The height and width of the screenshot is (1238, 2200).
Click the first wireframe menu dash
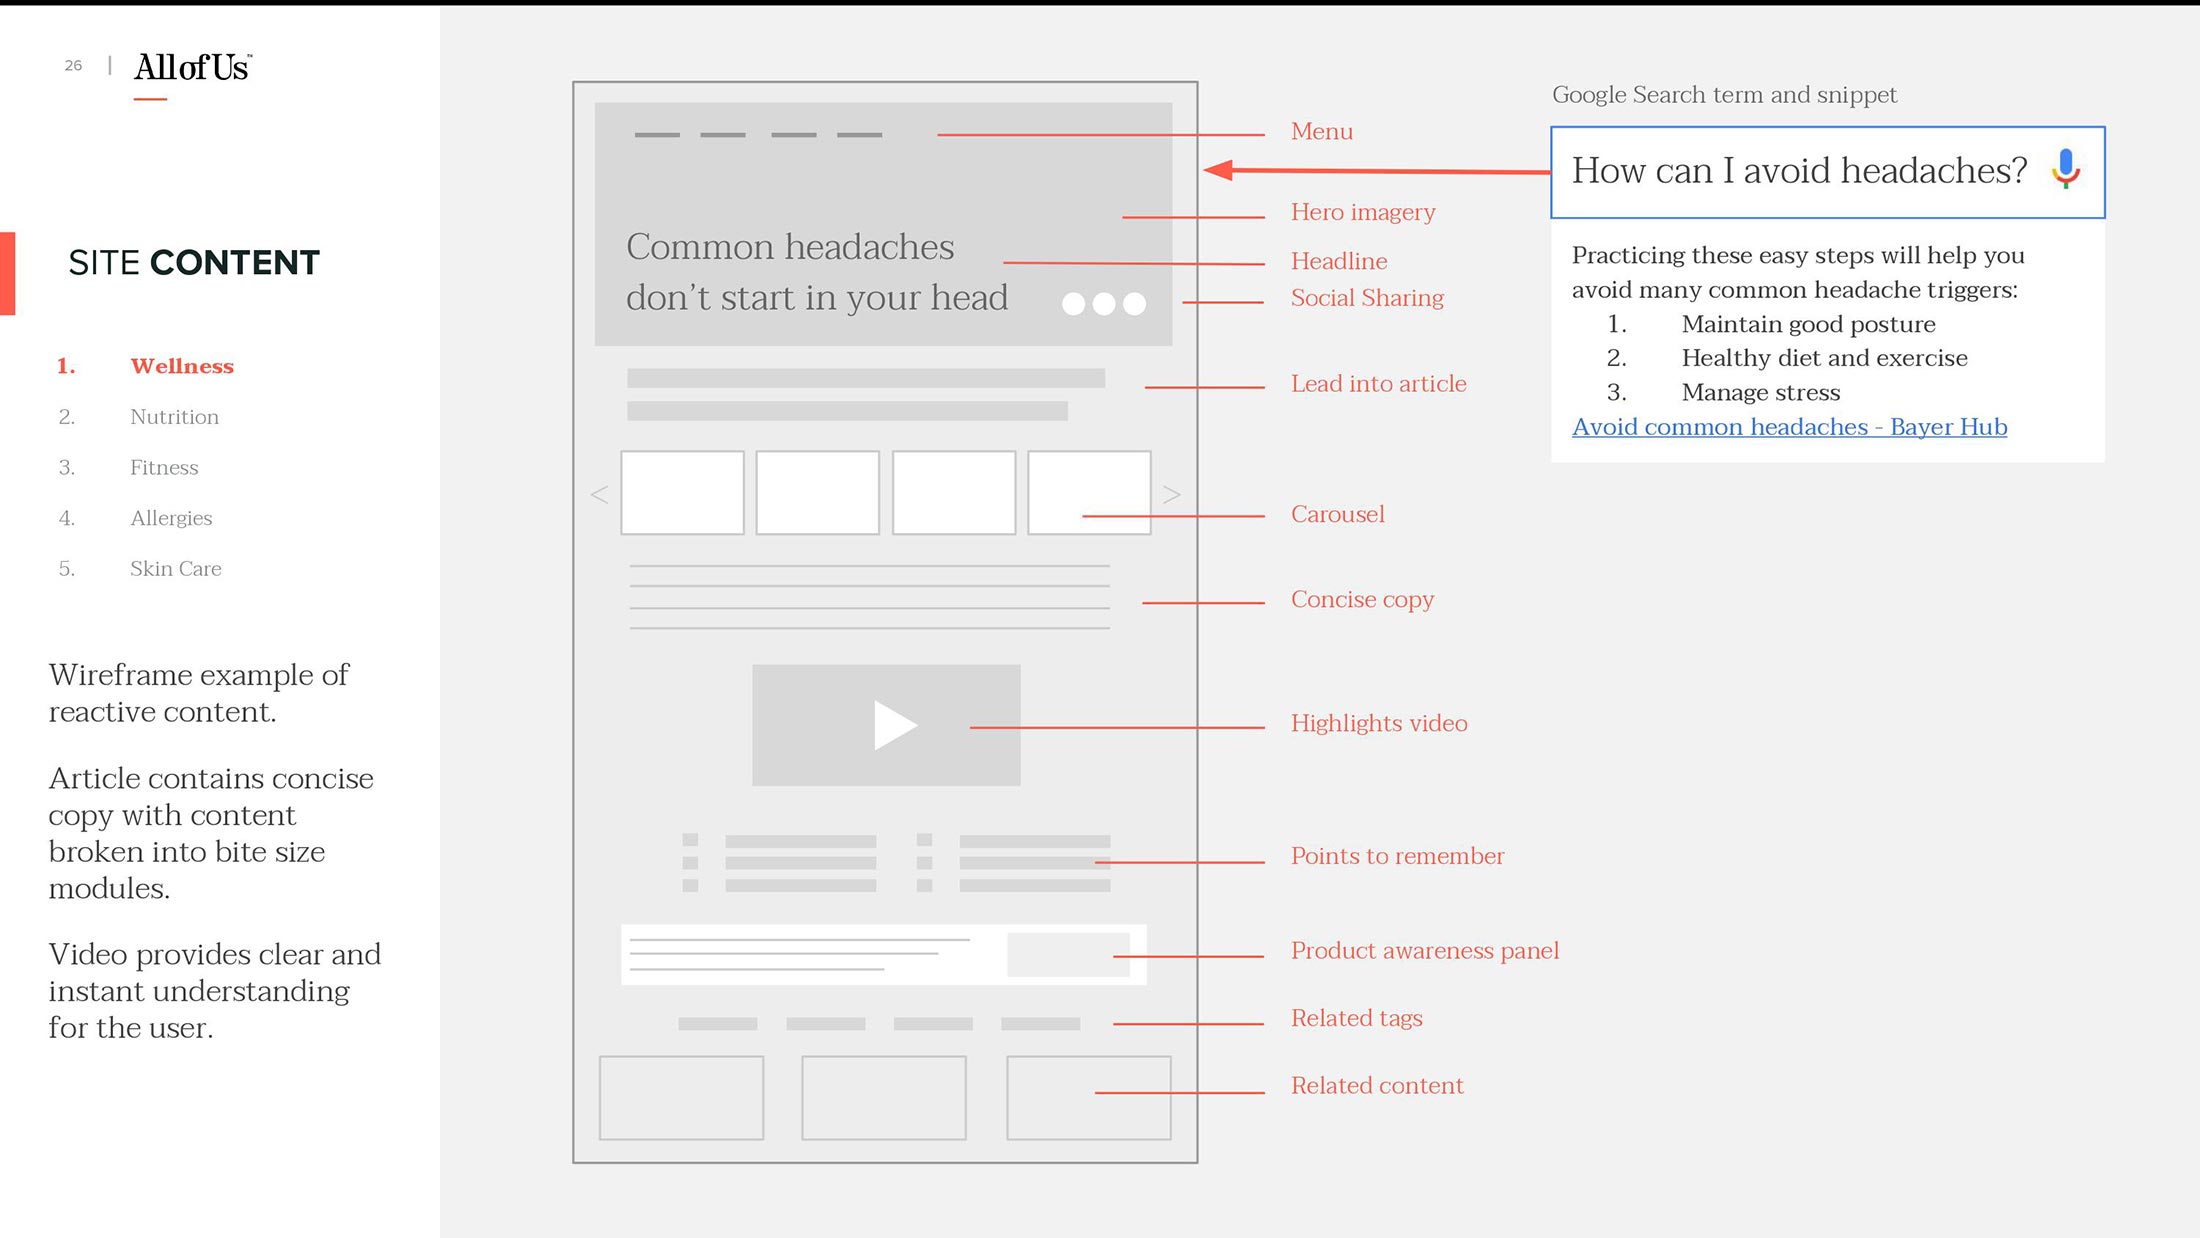(657, 135)
